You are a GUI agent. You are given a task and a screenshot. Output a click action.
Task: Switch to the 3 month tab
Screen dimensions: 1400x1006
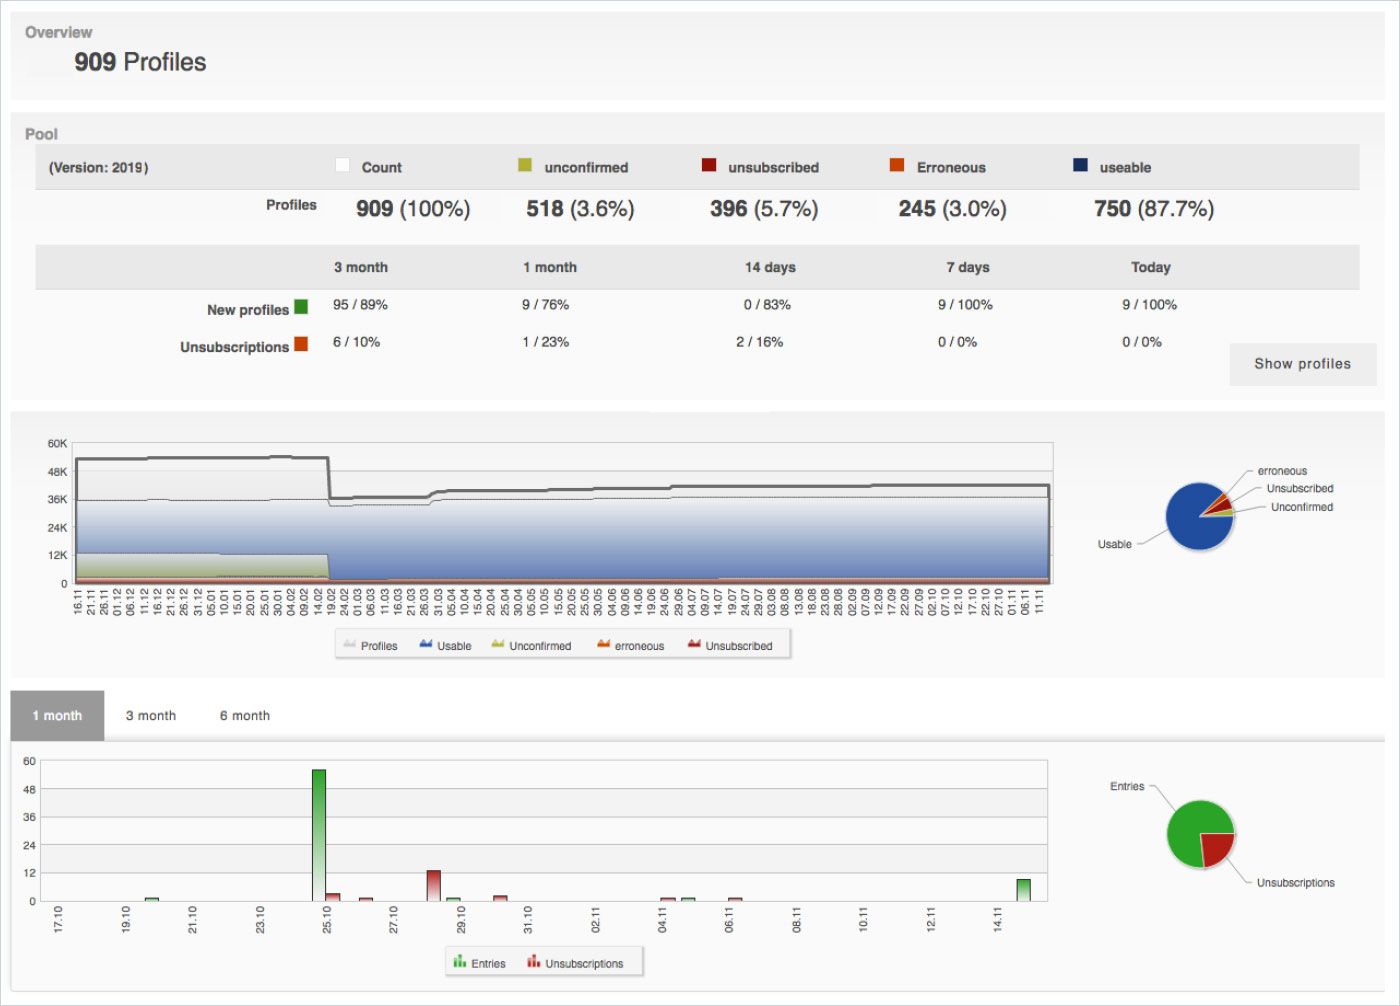click(x=151, y=716)
